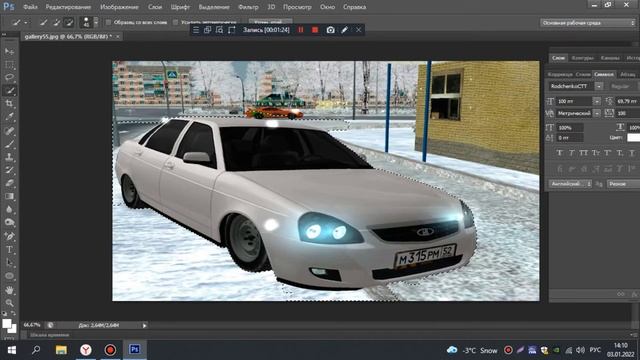Open the Изображение menu

point(119,7)
